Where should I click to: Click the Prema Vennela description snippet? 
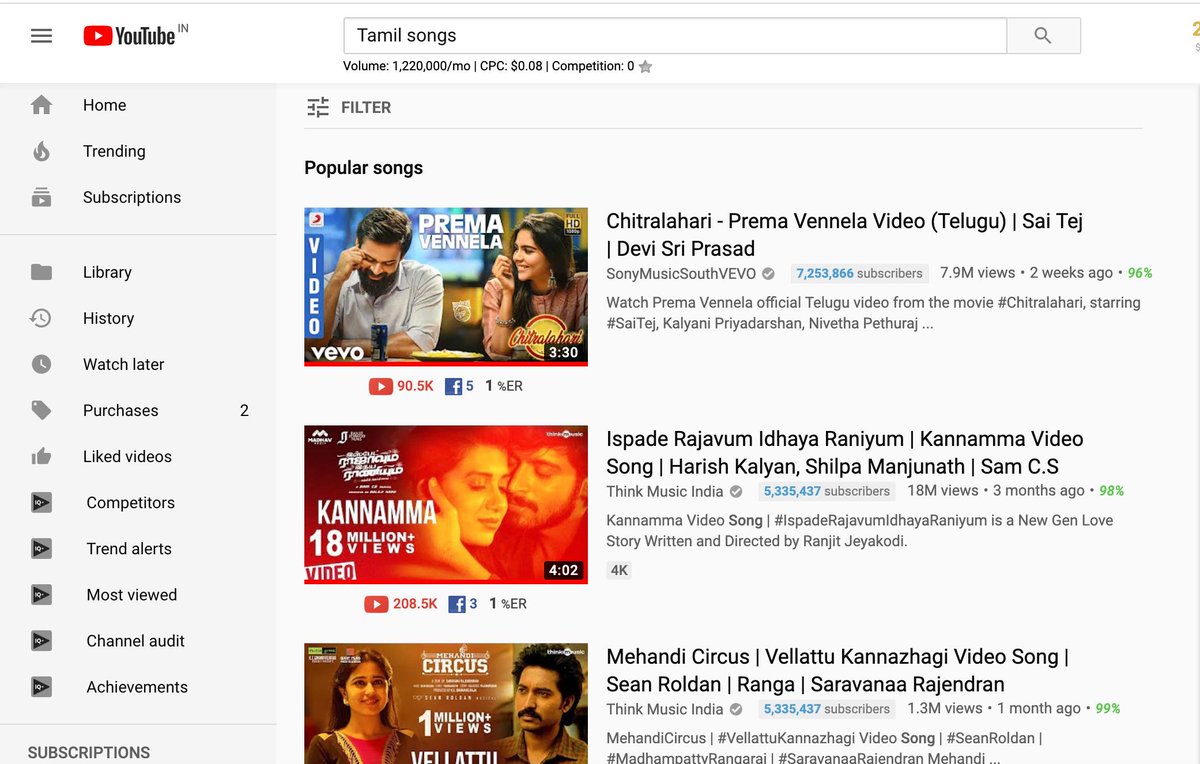pos(873,313)
